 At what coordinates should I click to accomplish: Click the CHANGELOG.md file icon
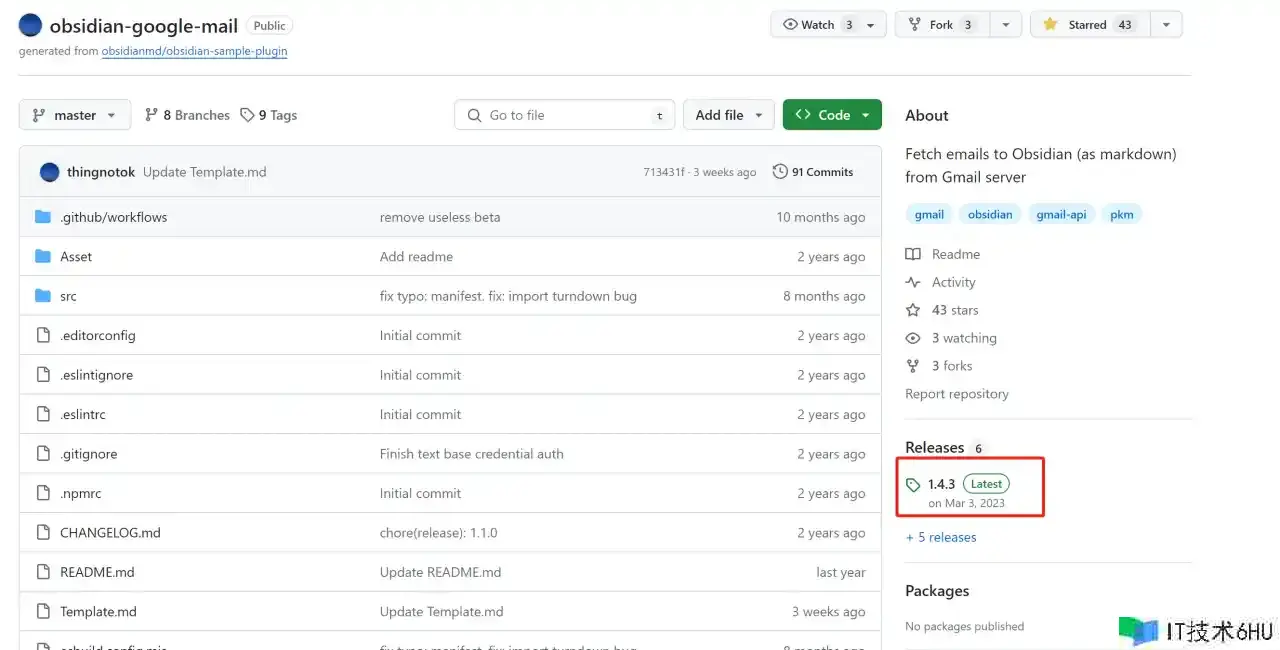coord(42,533)
